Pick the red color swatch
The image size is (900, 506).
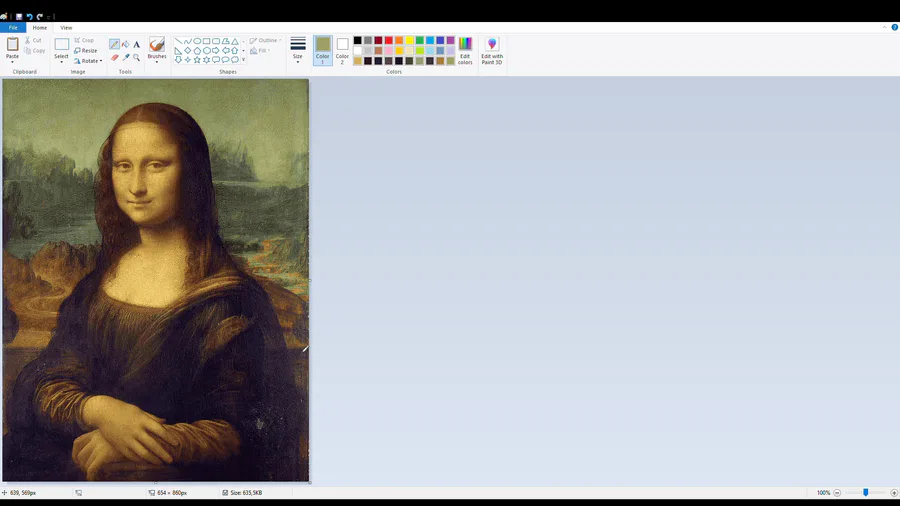point(389,40)
